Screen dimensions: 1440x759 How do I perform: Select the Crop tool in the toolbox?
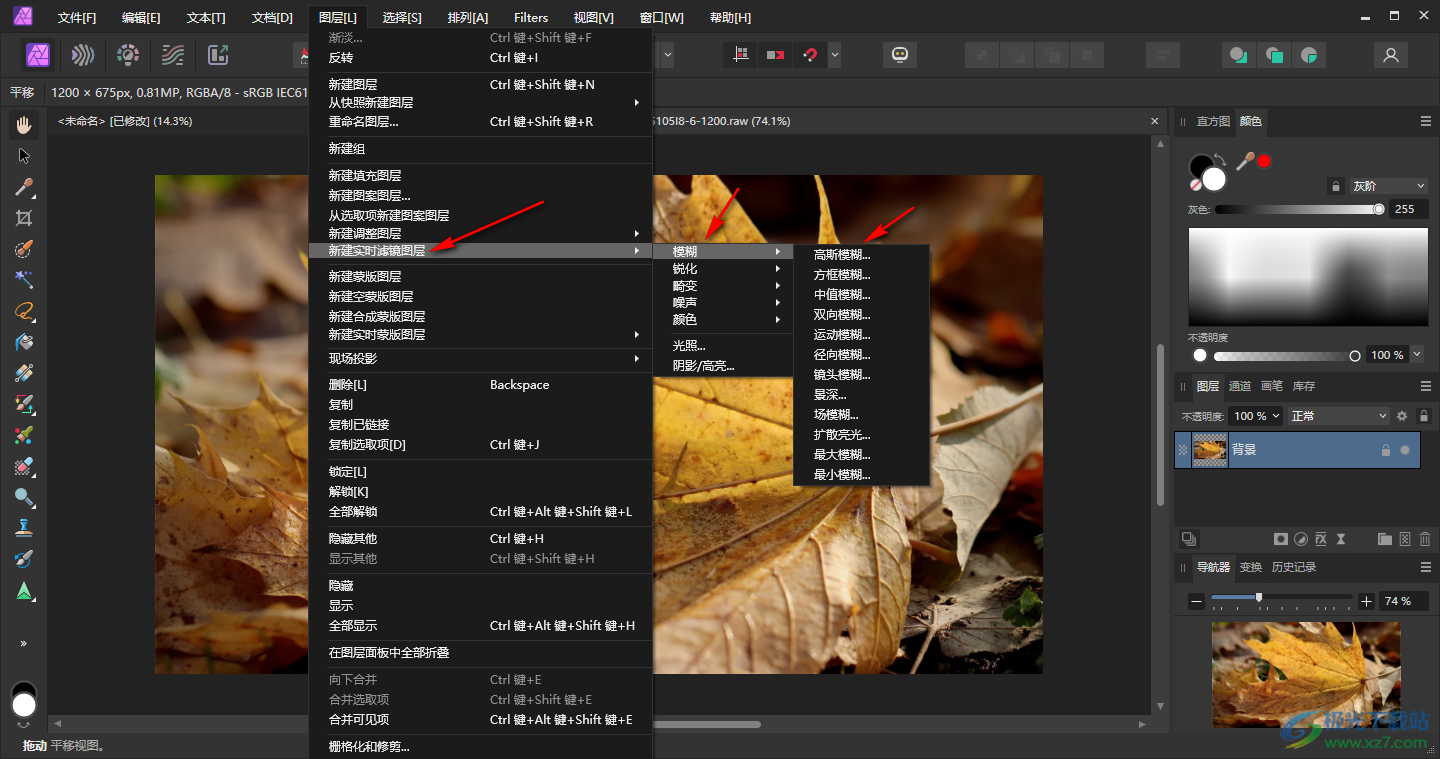tap(24, 218)
